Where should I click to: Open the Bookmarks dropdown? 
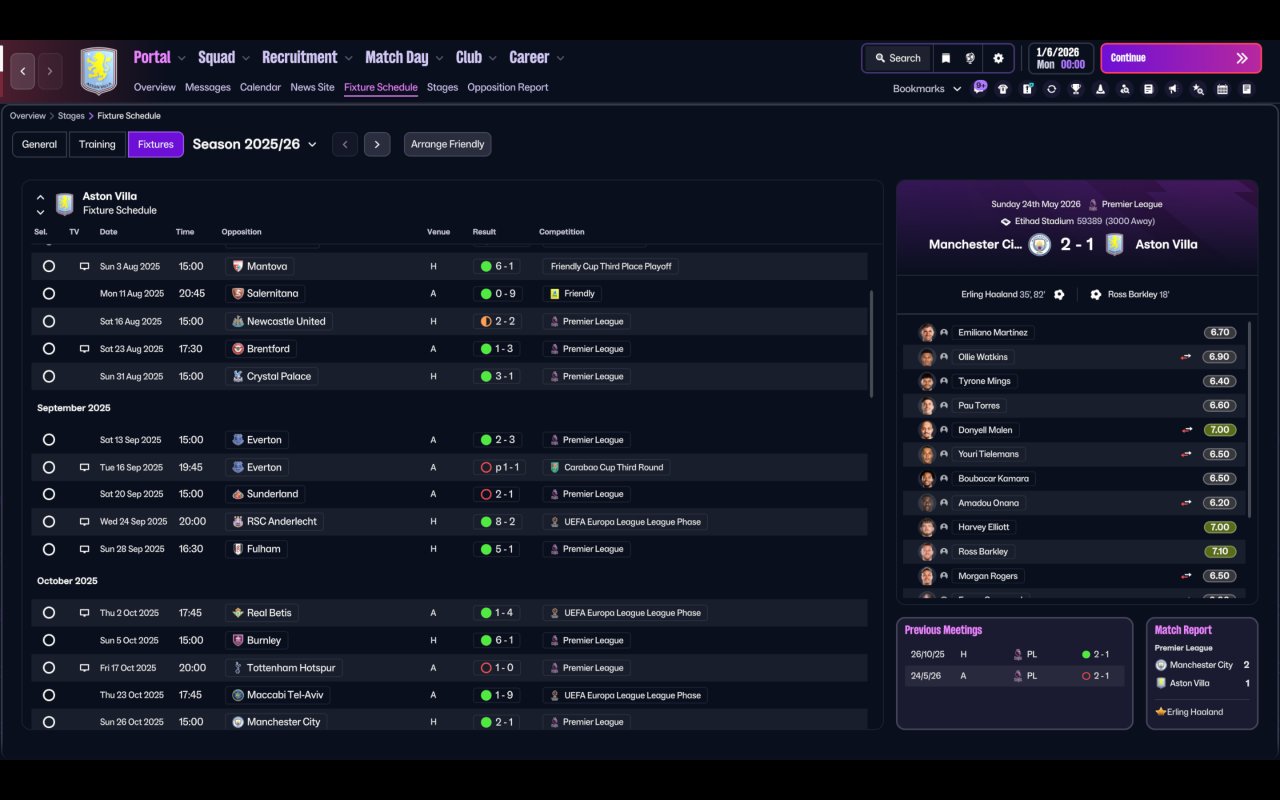(927, 89)
